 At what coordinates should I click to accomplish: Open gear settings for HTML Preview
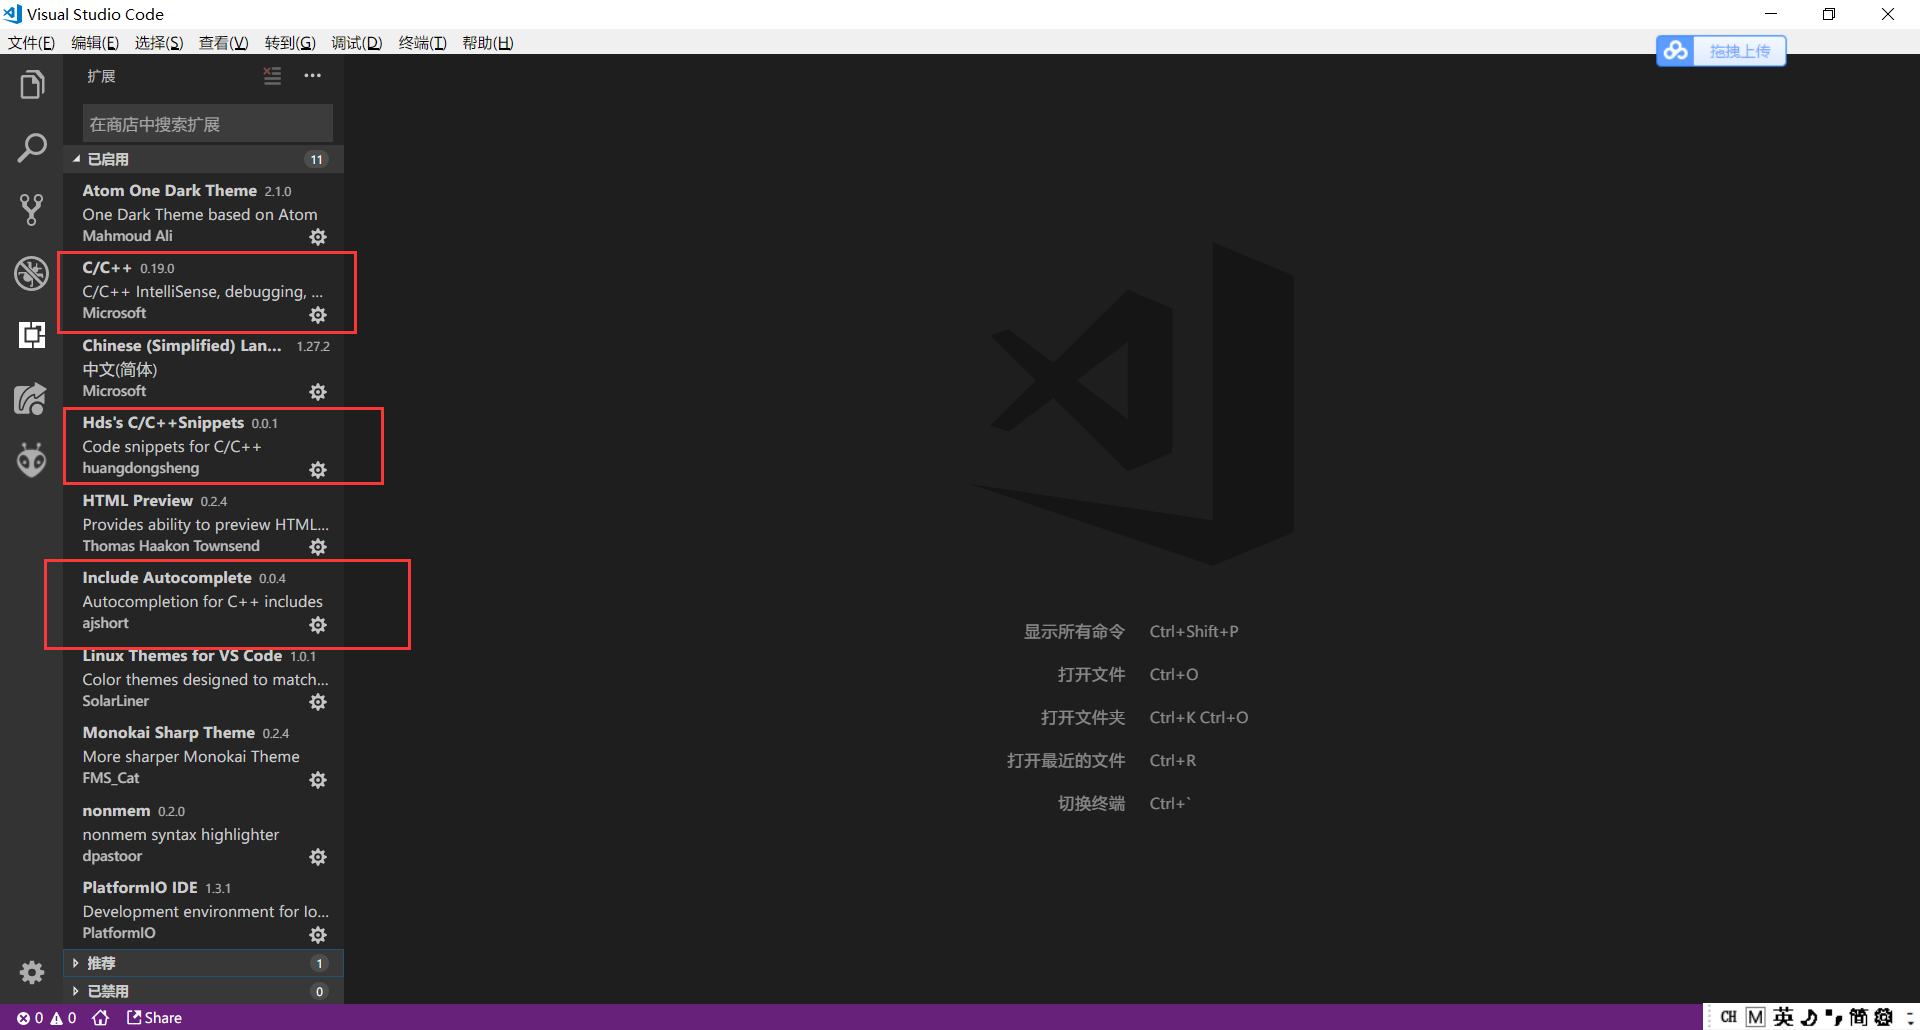(x=318, y=547)
